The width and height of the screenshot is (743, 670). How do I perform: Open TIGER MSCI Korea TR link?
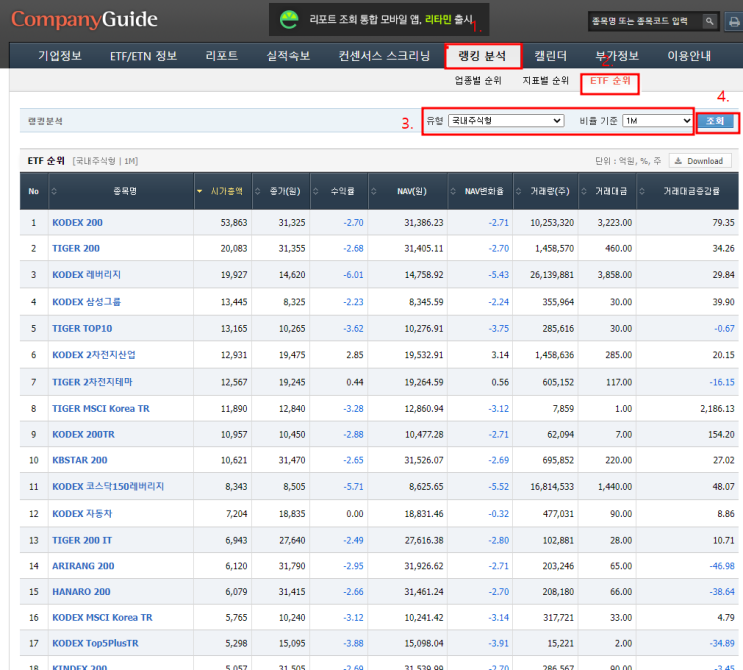point(100,408)
